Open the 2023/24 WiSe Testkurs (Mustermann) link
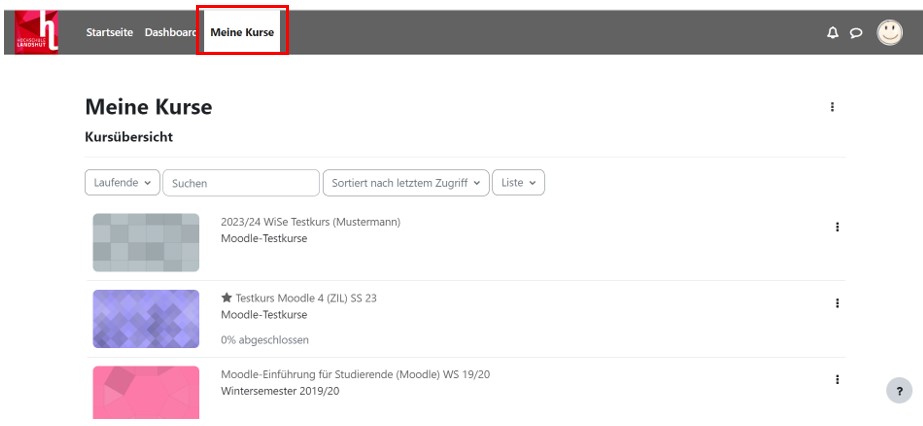Viewport: 923px width, 426px height. pos(310,222)
